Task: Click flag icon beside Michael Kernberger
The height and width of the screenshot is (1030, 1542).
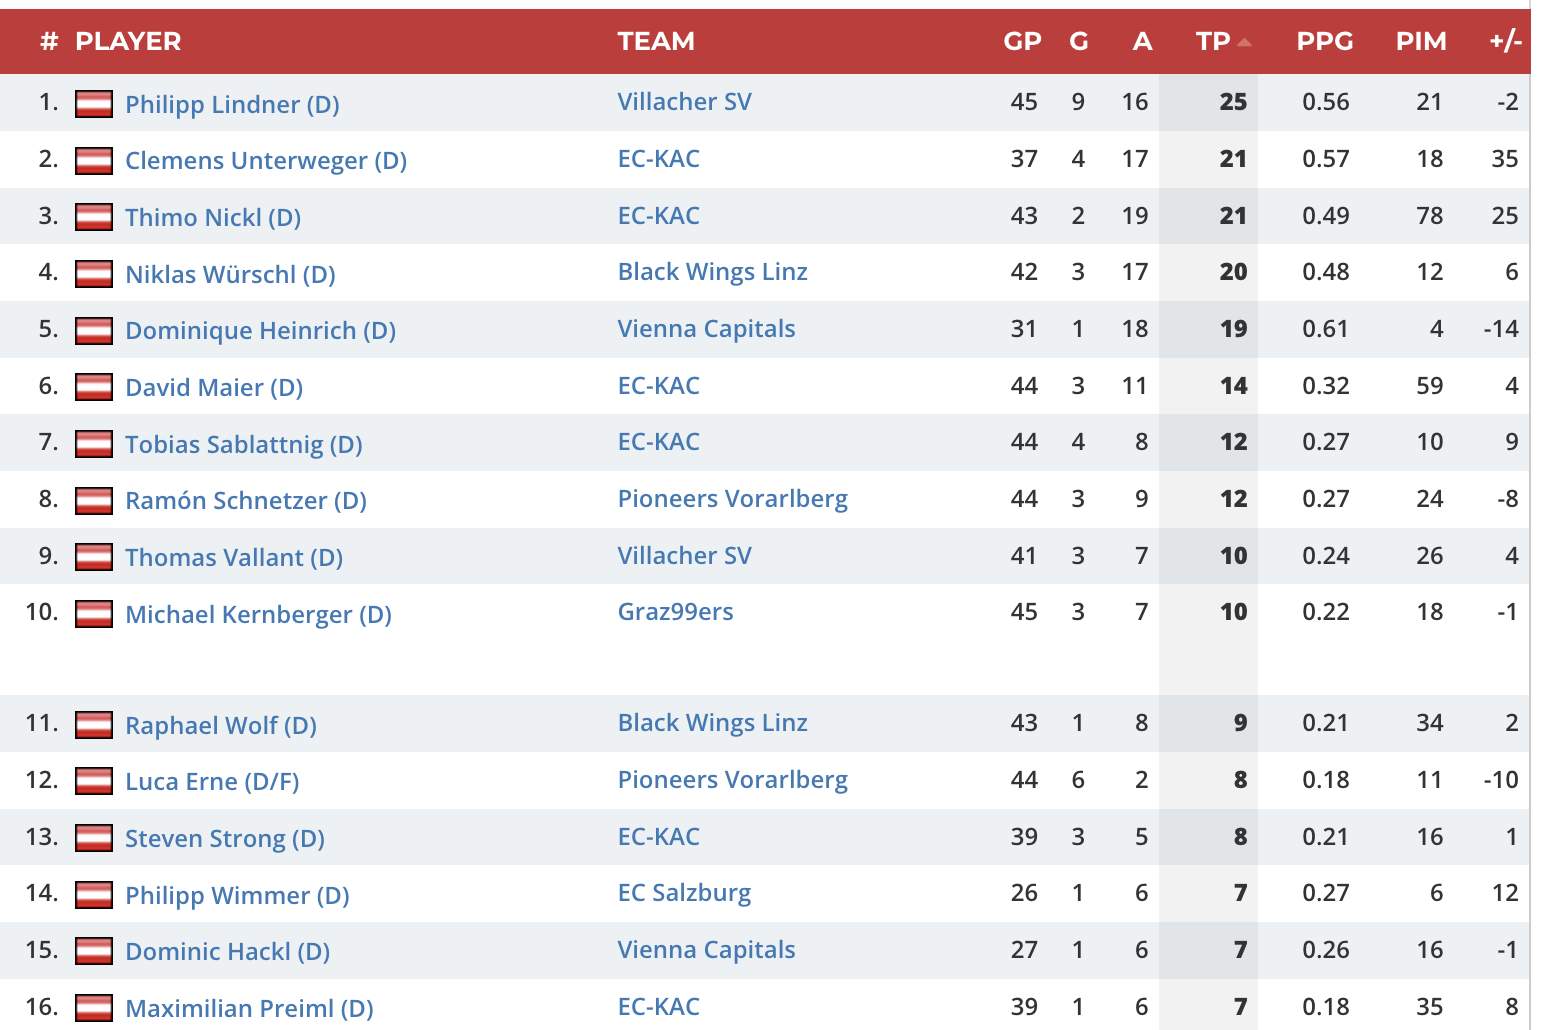Action: pyautogui.click(x=94, y=614)
